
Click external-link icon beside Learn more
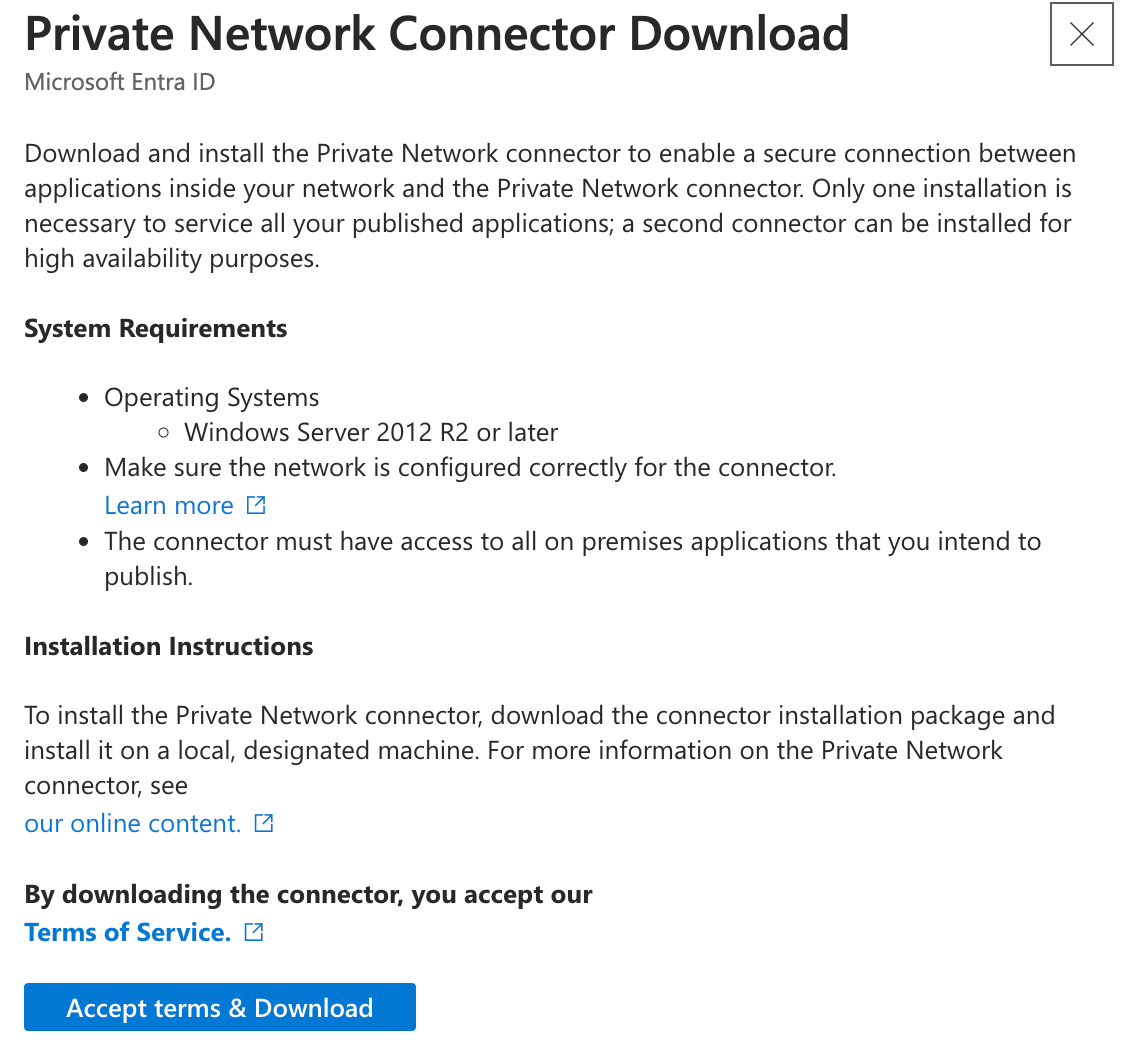tap(256, 505)
